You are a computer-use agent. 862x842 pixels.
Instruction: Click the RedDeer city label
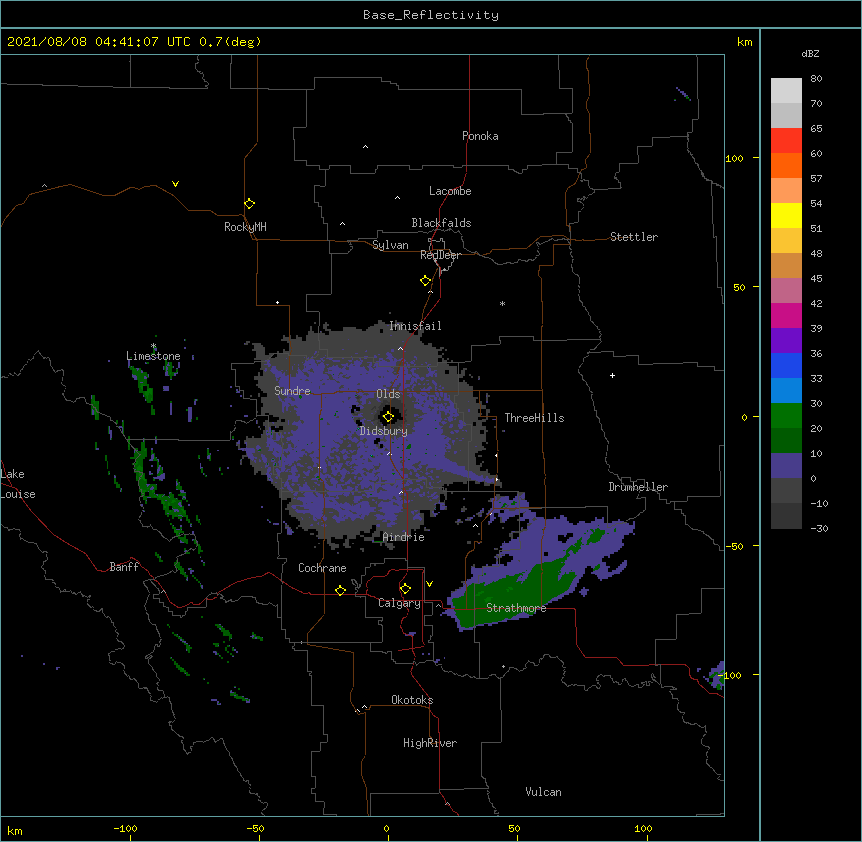tap(440, 255)
